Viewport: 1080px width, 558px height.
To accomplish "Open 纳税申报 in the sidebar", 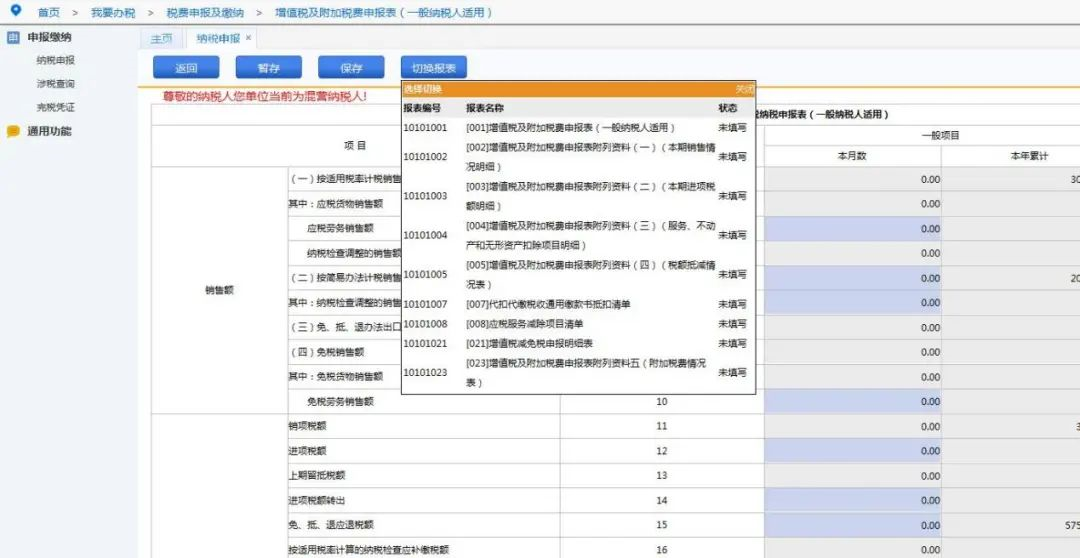I will pos(56,61).
